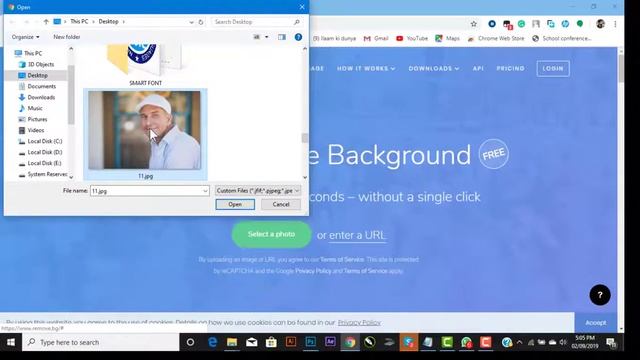Viewport: 640px width, 360px height.
Task: Accept the cookie notice
Action: pos(596,322)
